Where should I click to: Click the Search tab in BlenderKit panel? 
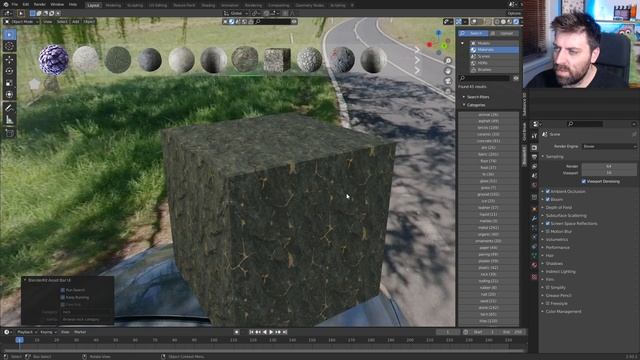coord(473,33)
